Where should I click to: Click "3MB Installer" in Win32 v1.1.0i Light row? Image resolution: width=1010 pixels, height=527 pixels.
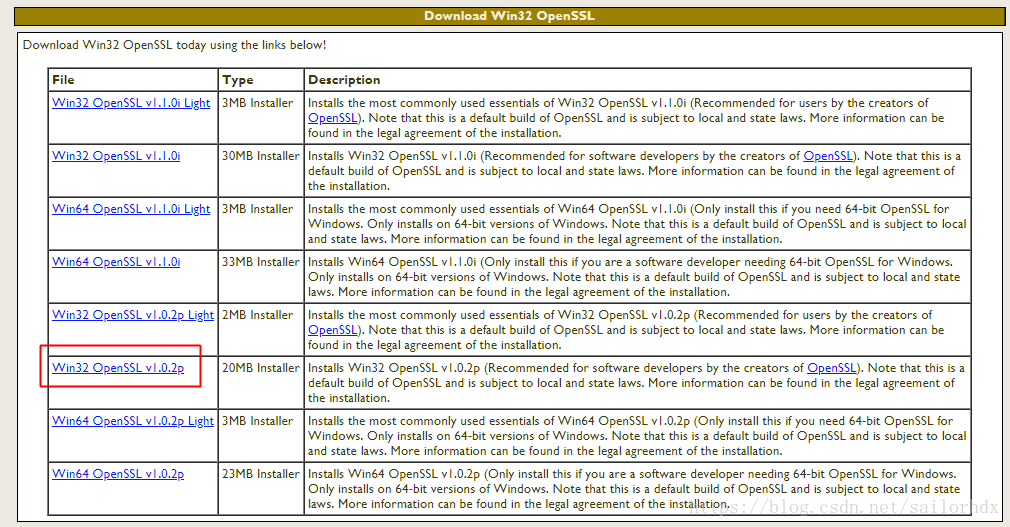[x=258, y=103]
